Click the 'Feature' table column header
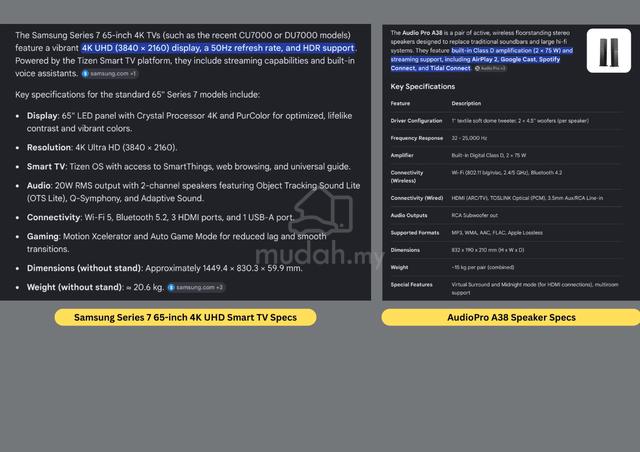Image resolution: width=640 pixels, height=452 pixels. click(400, 103)
